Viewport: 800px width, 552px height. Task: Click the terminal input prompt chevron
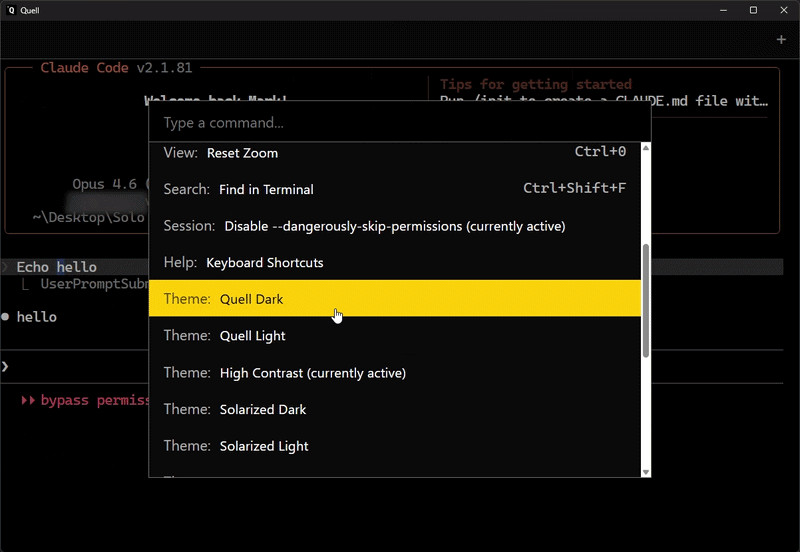click(5, 366)
